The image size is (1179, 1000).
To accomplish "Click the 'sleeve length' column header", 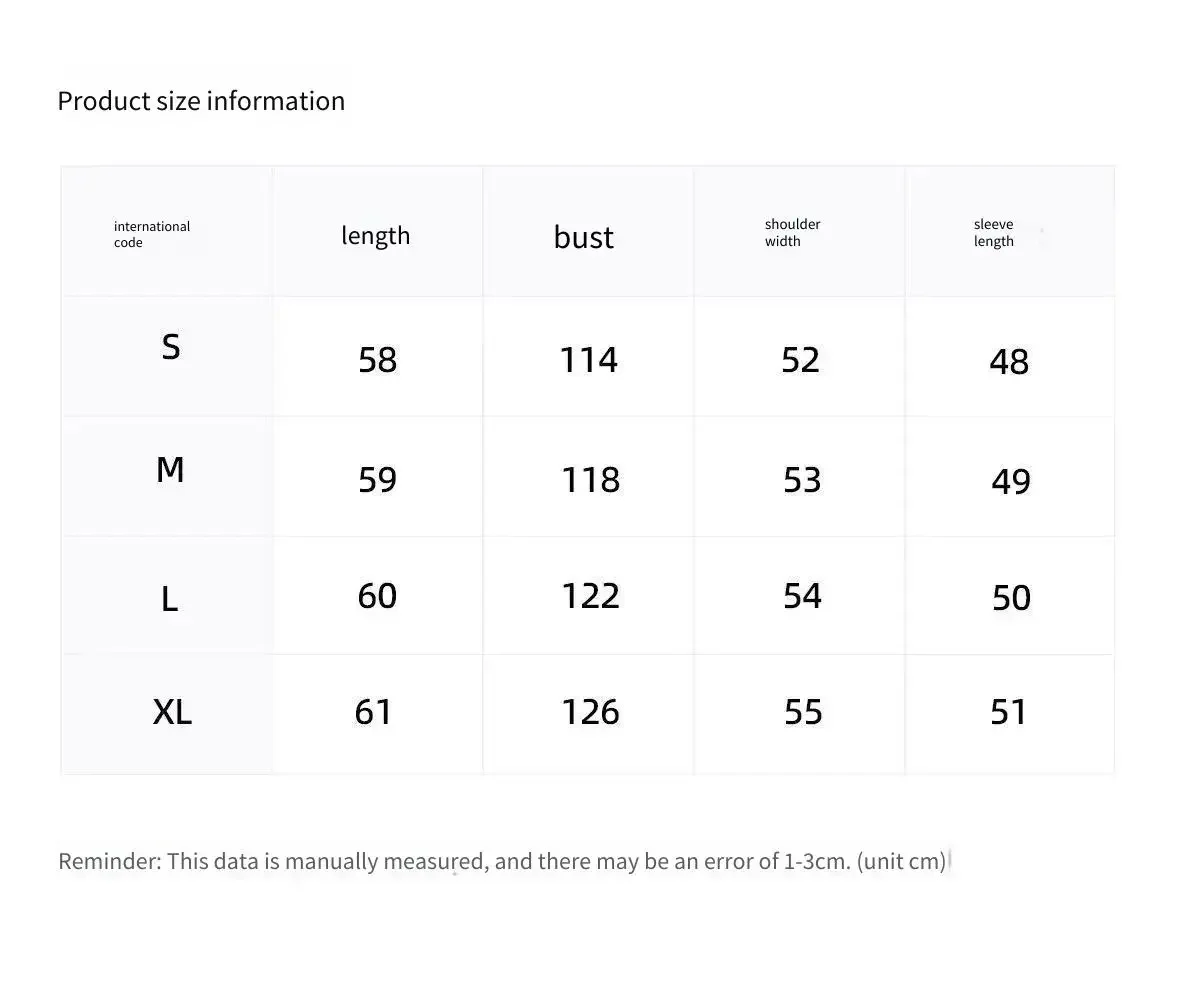I will pos(994,232).
